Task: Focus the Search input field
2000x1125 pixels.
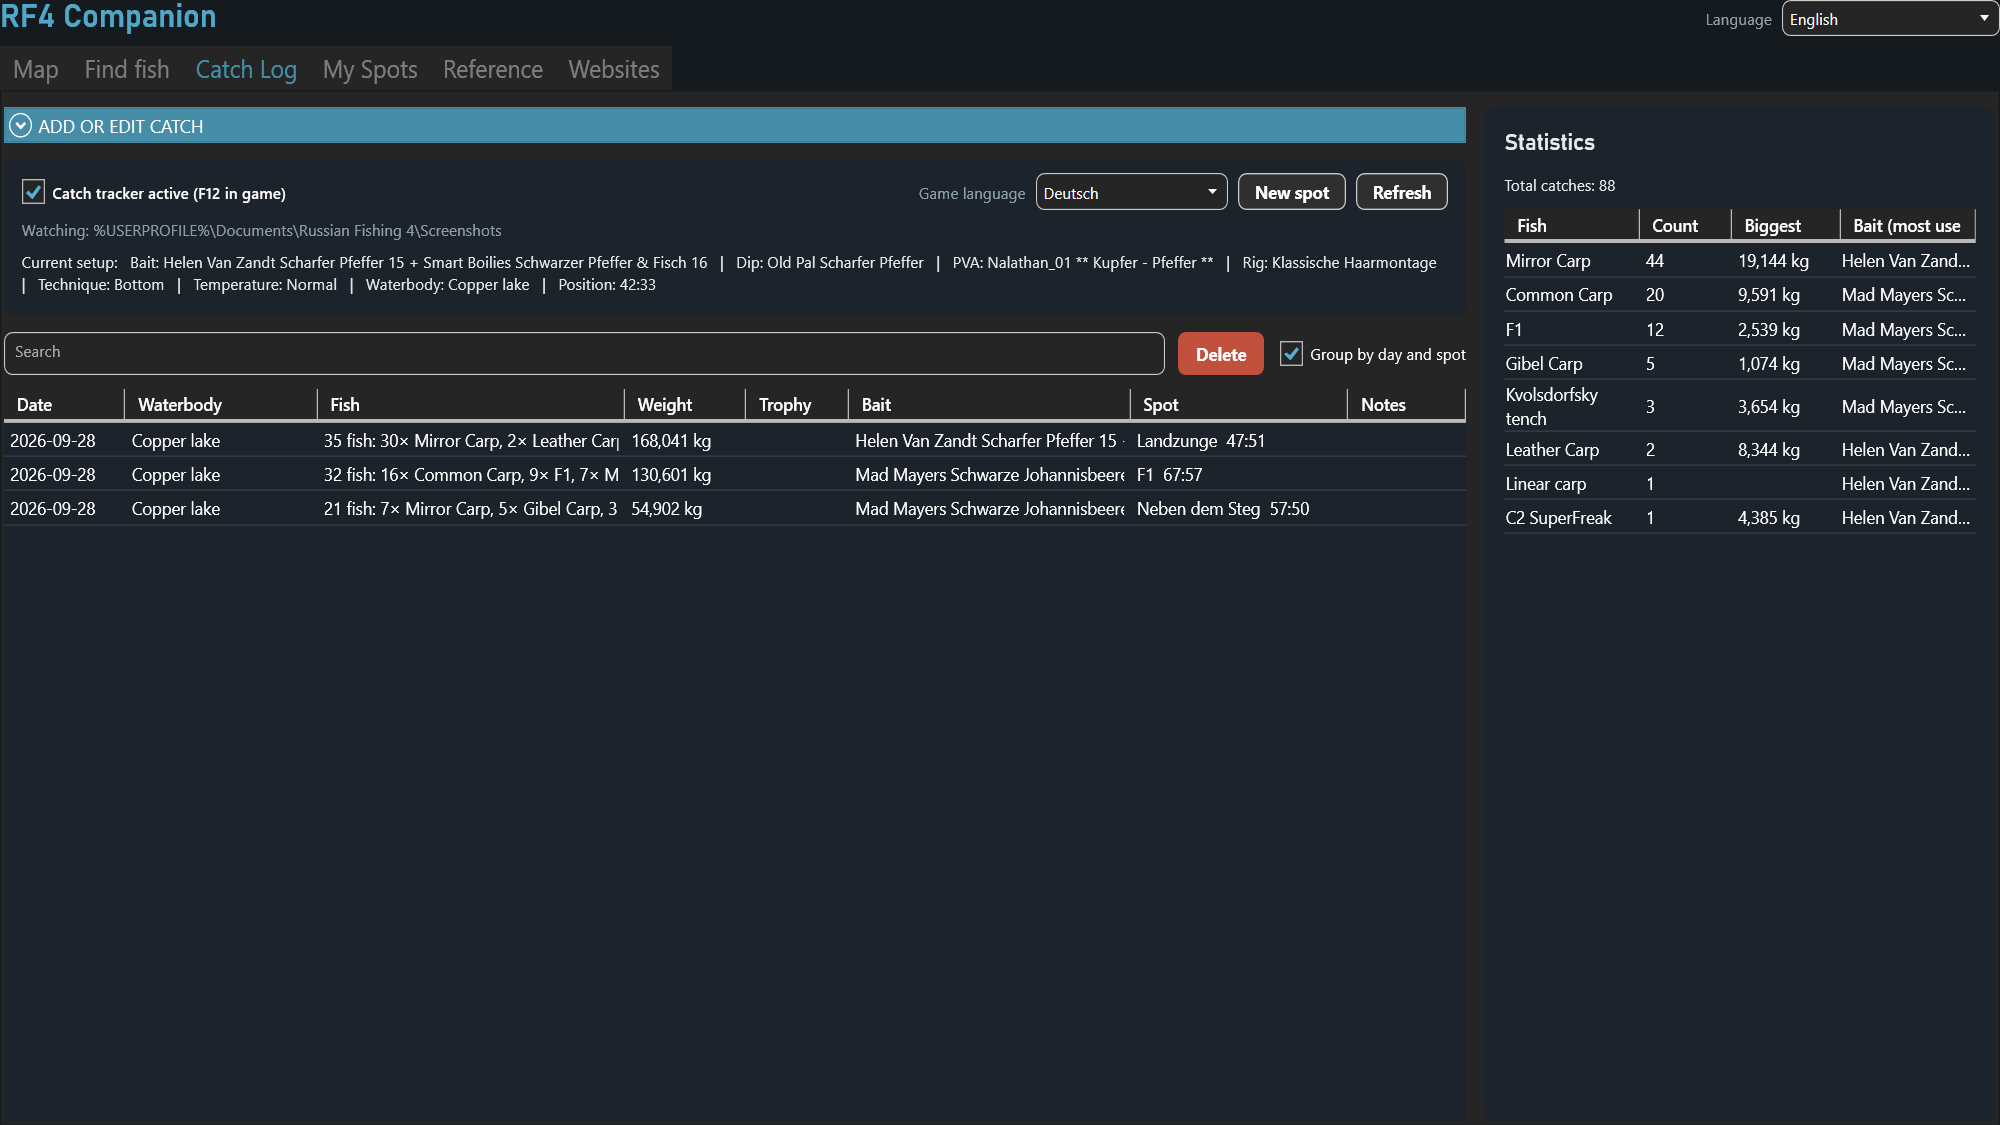Action: click(584, 353)
